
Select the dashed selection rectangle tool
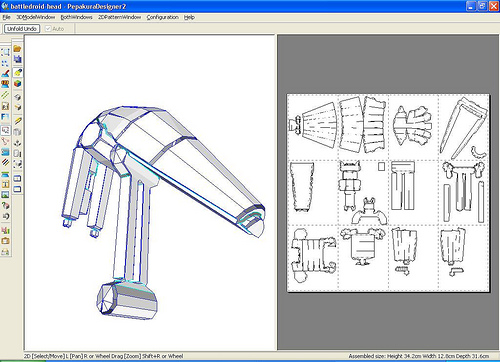5,52
